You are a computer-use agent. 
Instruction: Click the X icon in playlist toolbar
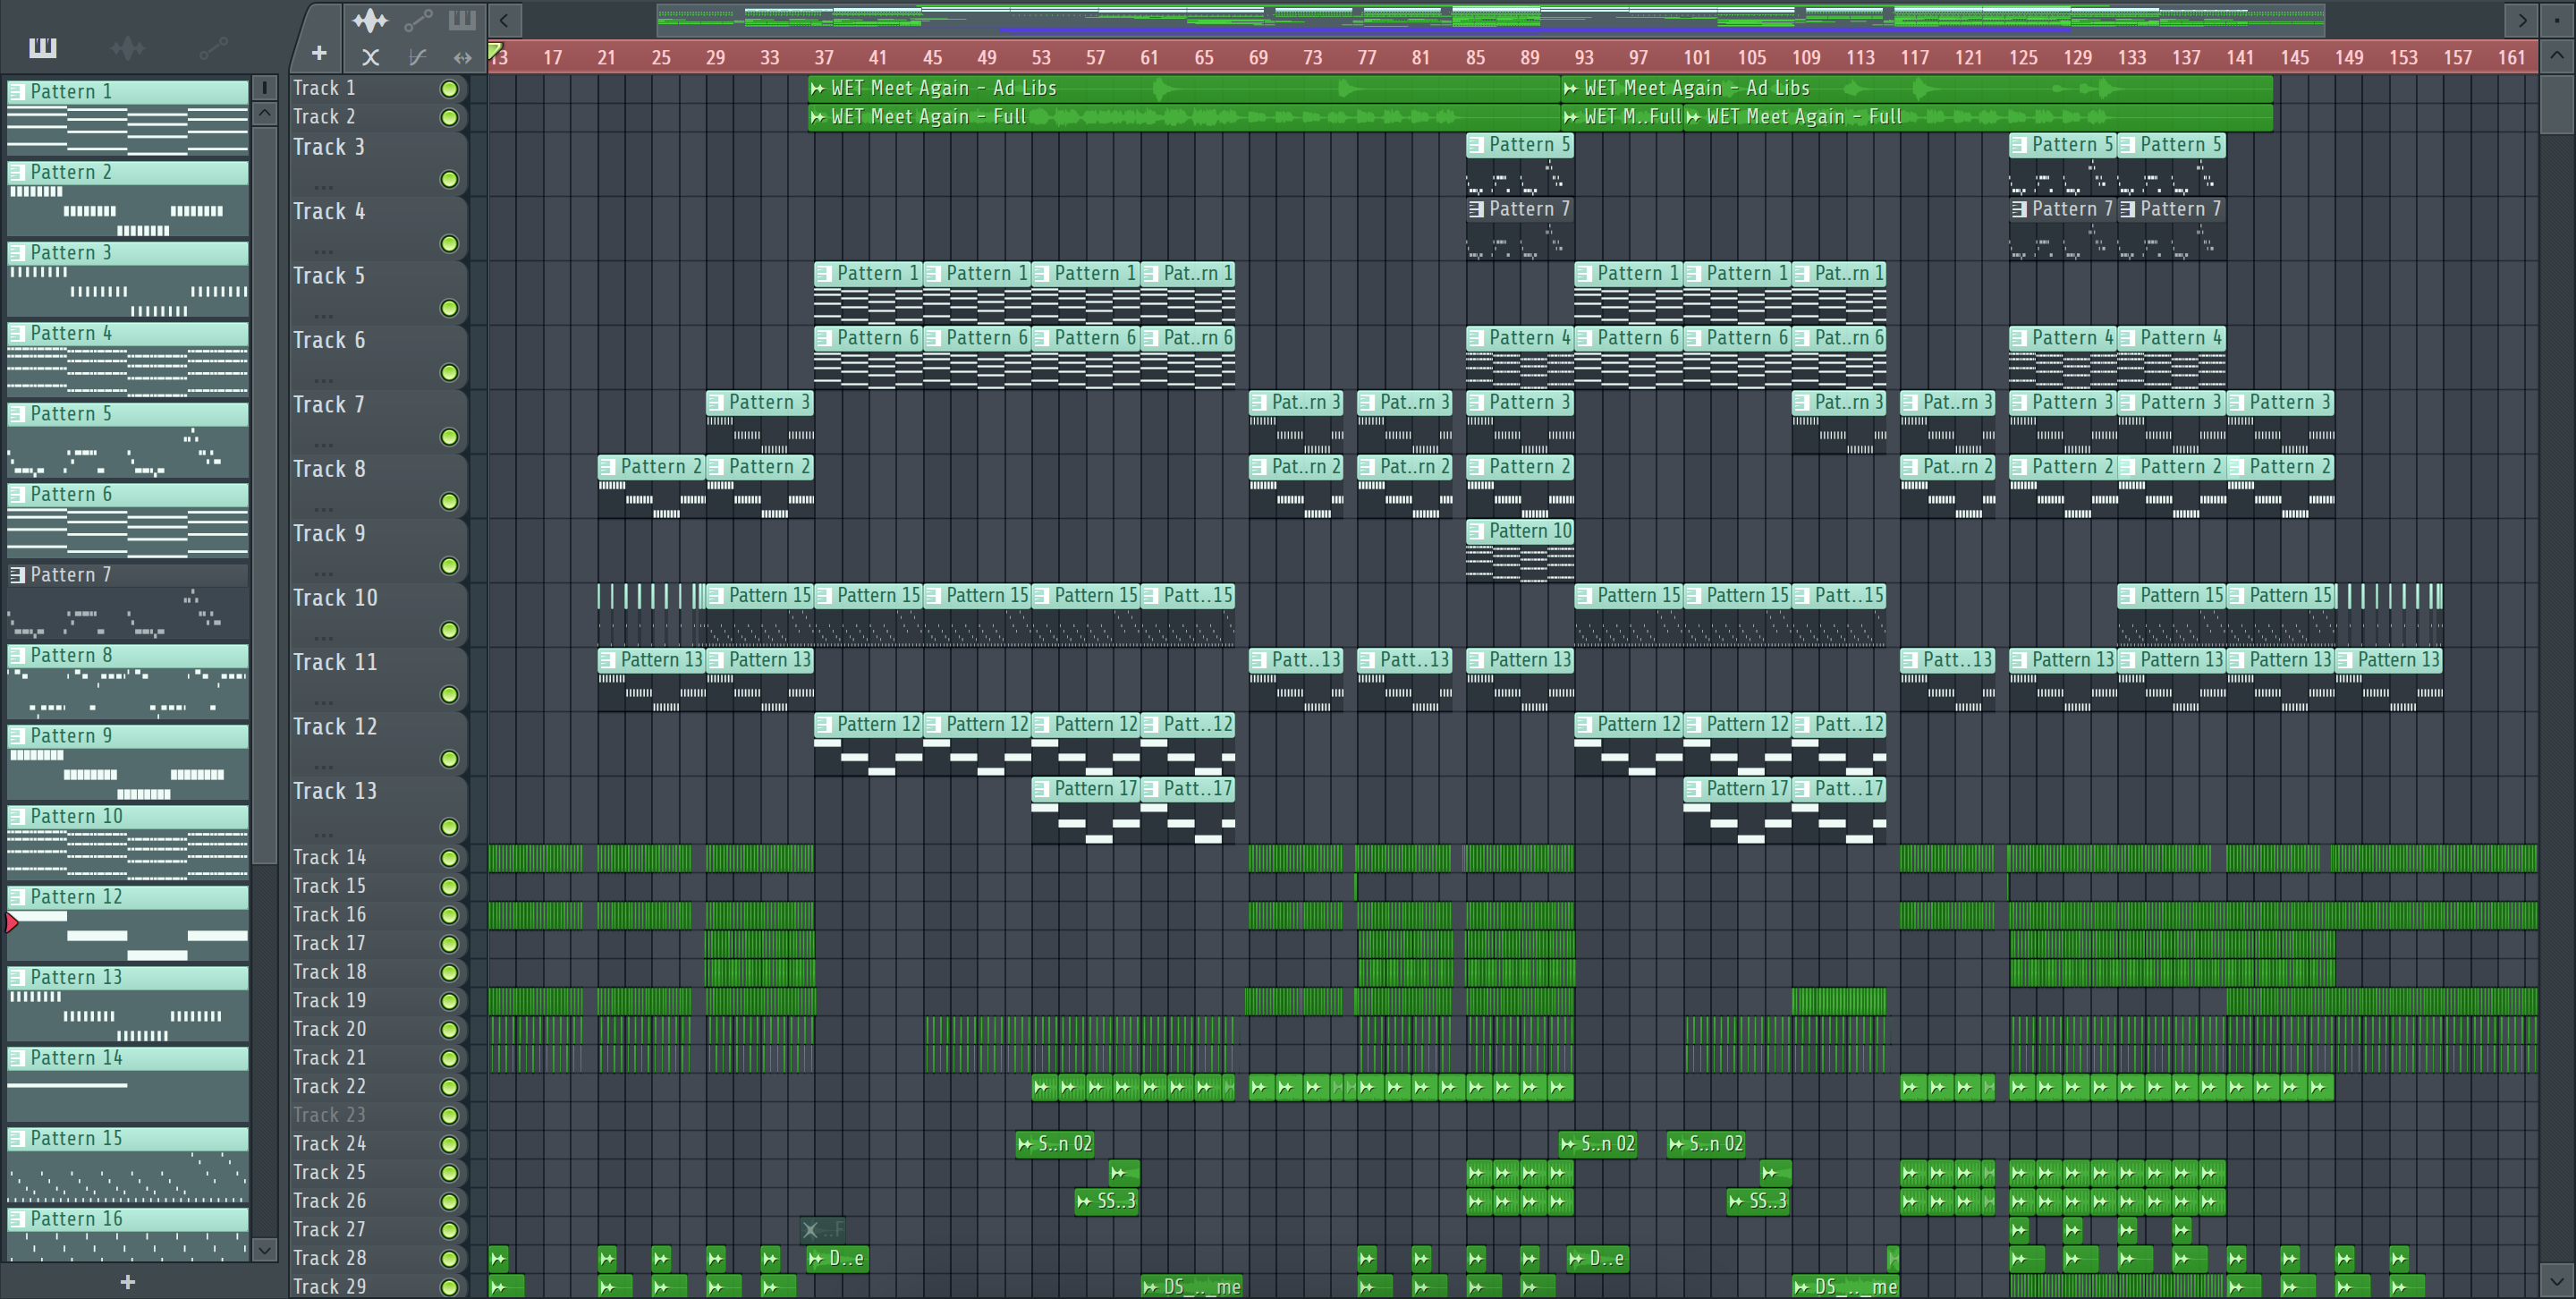pos(370,57)
